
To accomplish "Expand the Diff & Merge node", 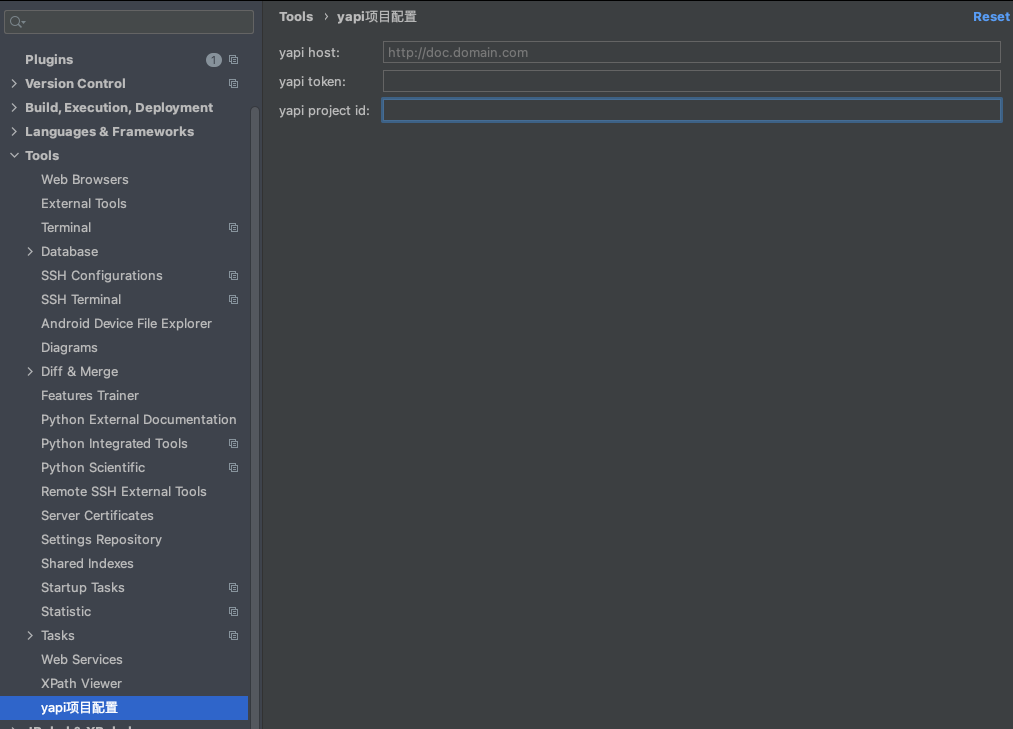I will pyautogui.click(x=30, y=372).
